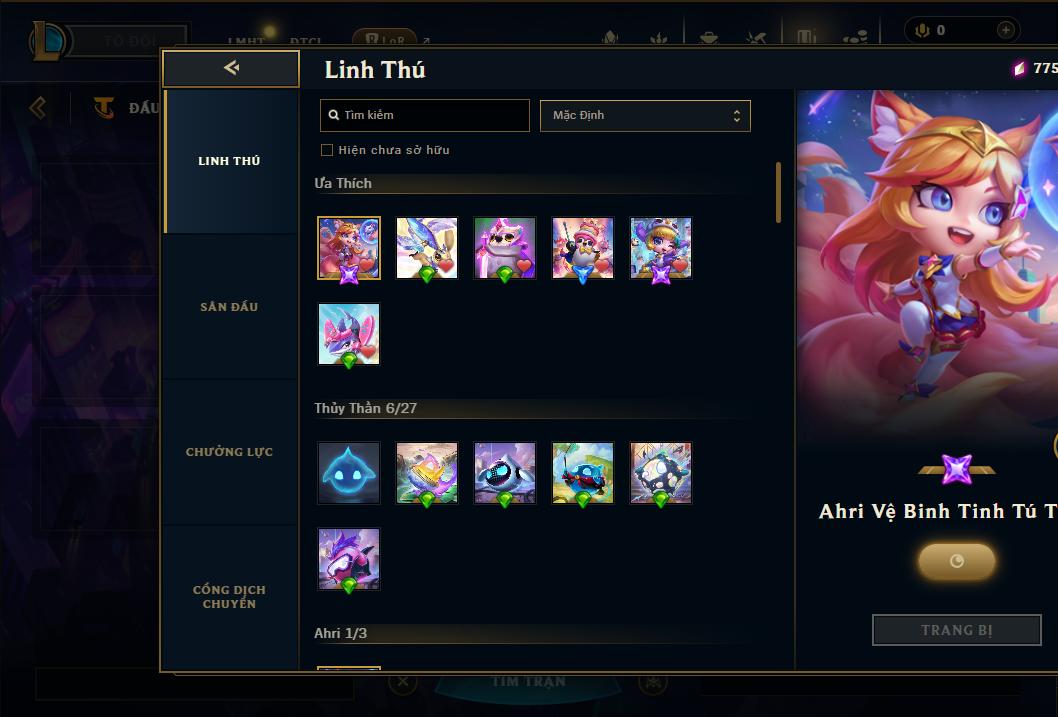Select the LINH THÚ sidebar tab
The height and width of the screenshot is (717, 1058).
coord(229,161)
